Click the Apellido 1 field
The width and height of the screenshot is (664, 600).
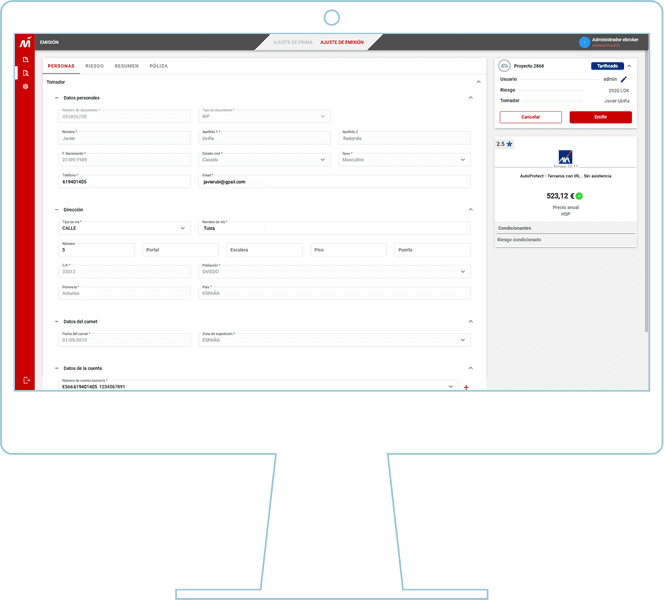pos(264,138)
